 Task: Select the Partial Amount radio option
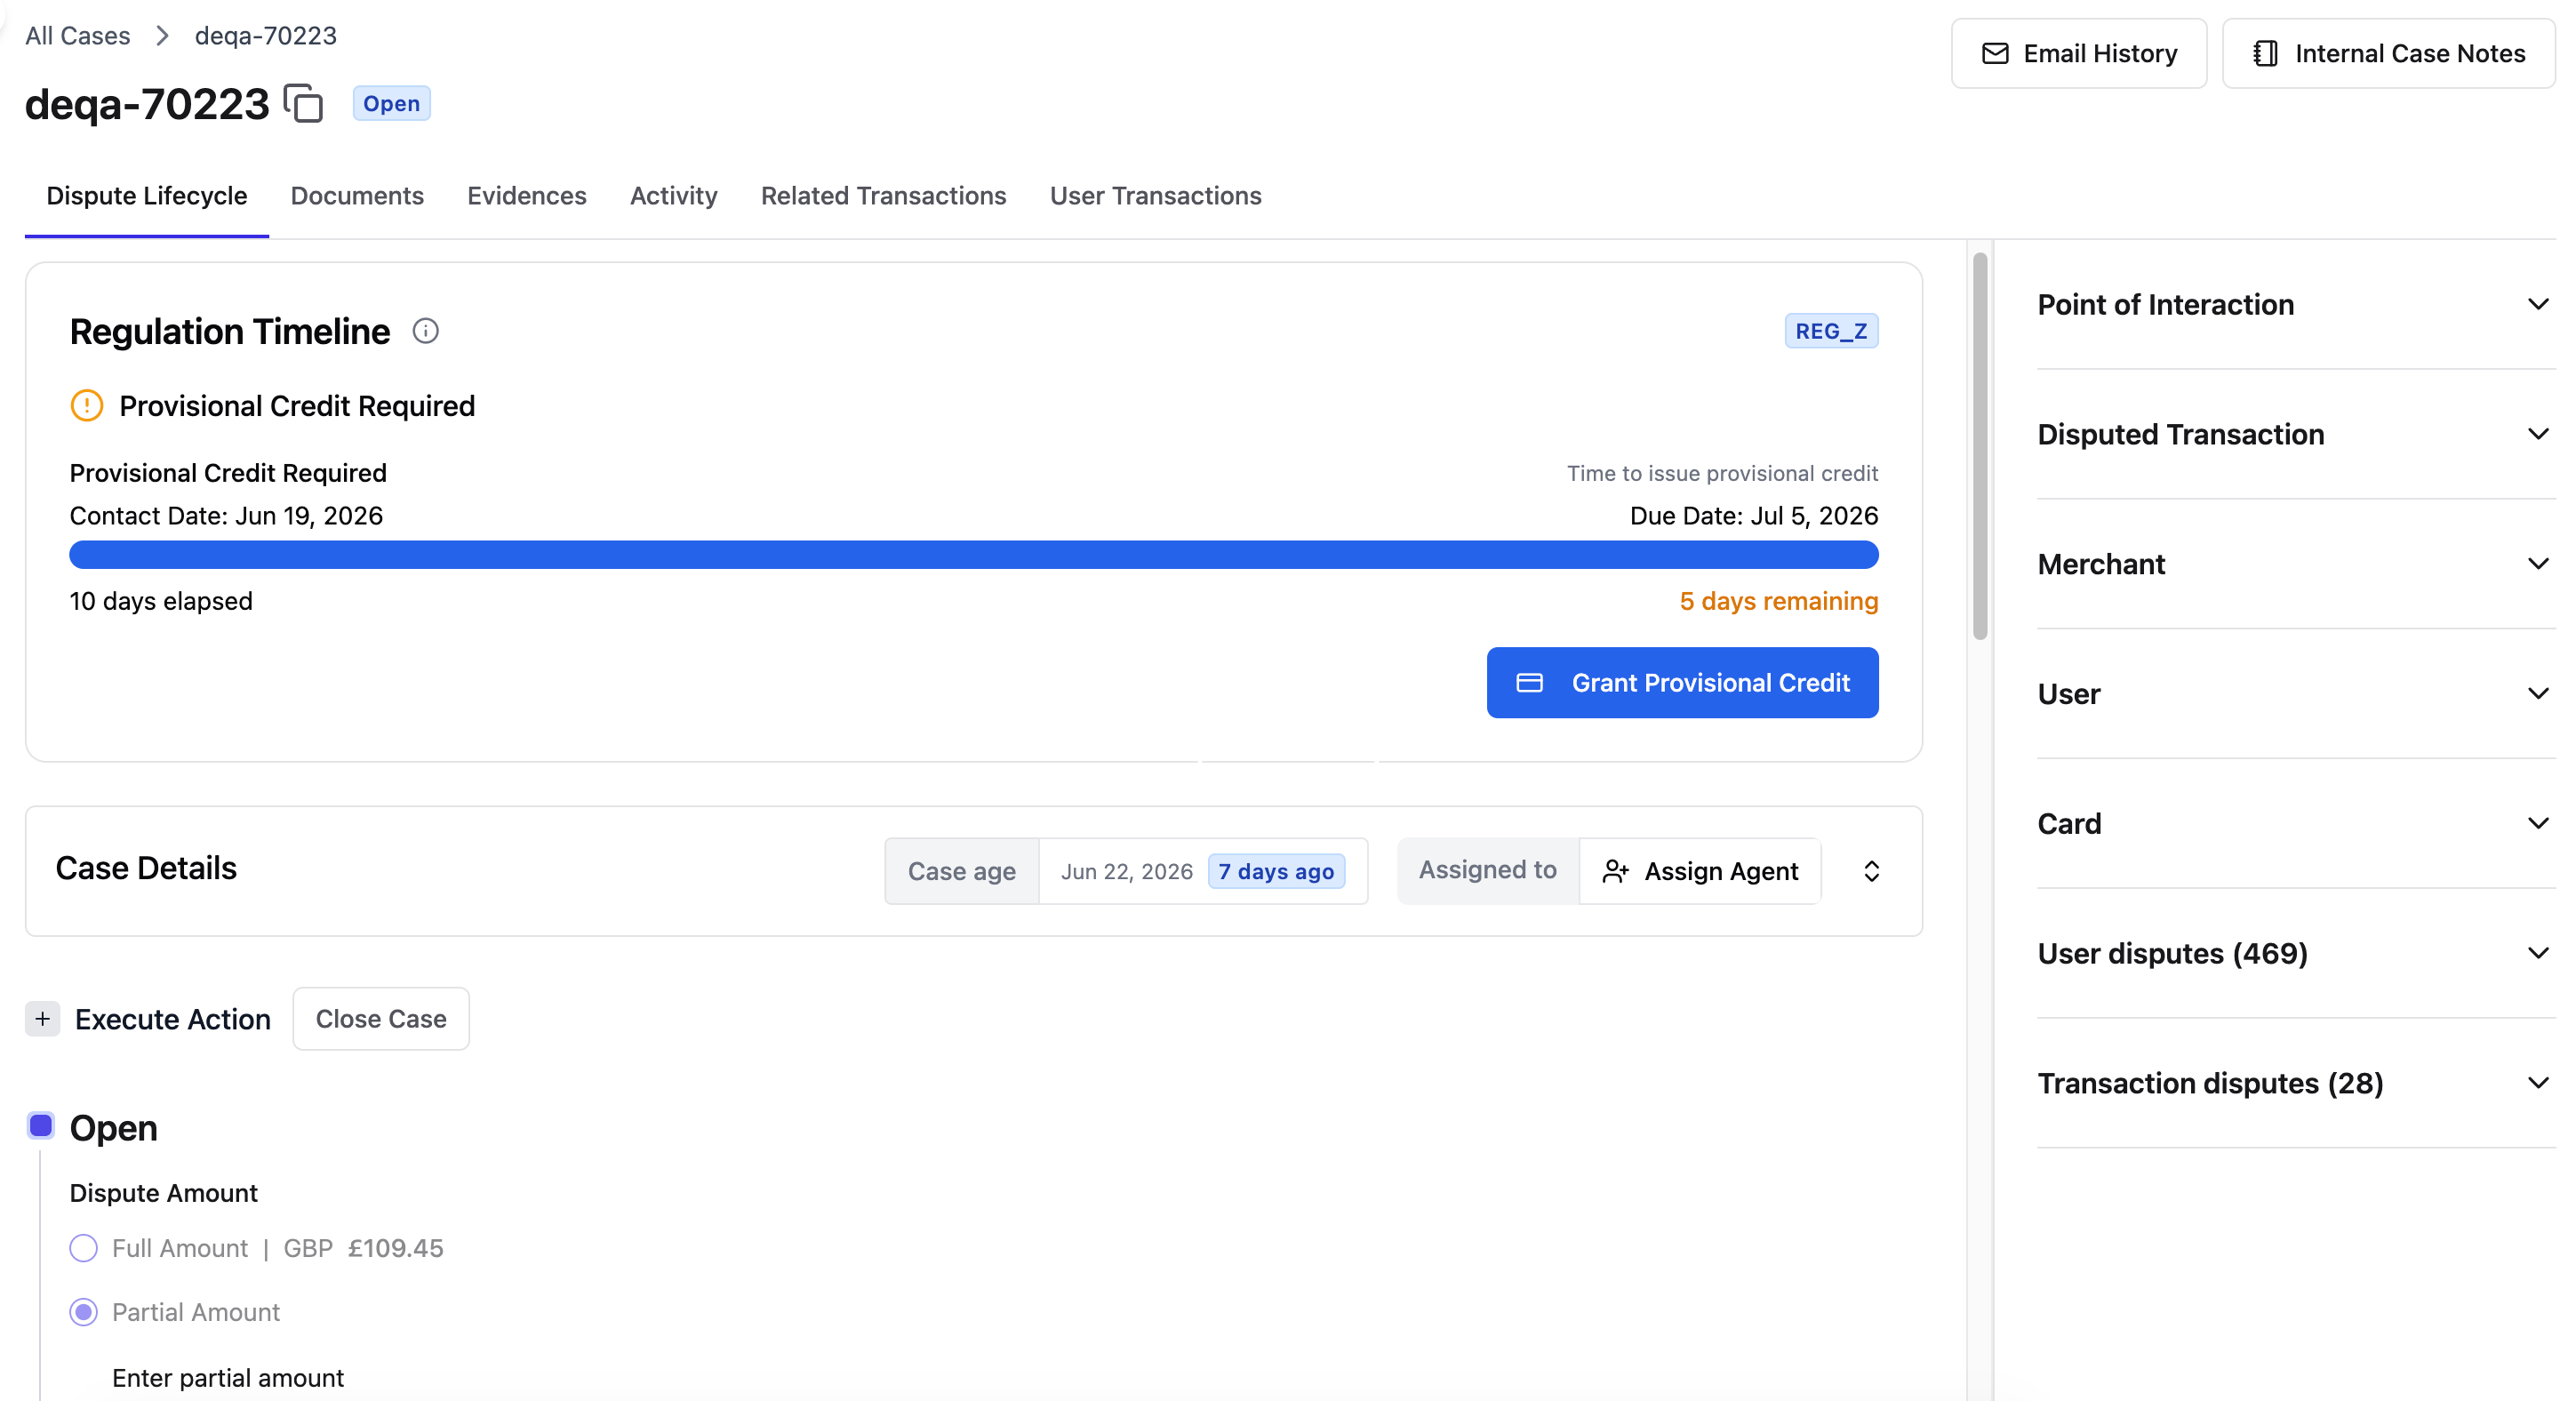(x=84, y=1312)
